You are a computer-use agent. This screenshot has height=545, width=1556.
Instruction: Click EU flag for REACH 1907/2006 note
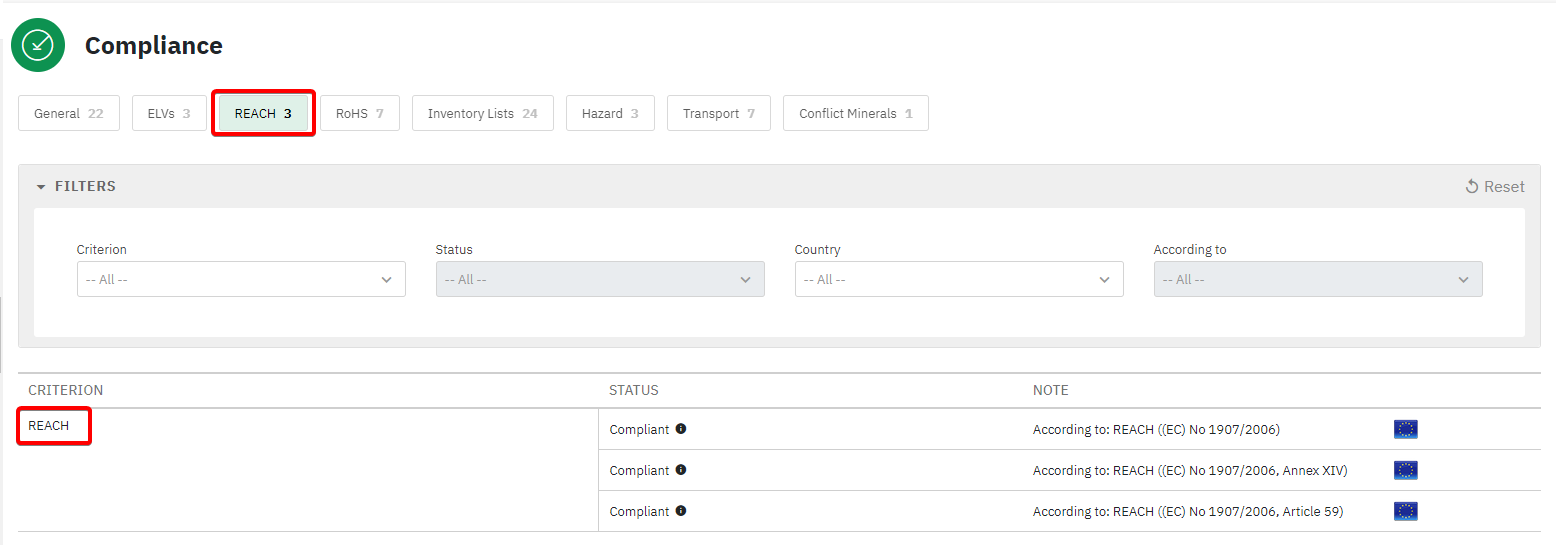coord(1405,429)
